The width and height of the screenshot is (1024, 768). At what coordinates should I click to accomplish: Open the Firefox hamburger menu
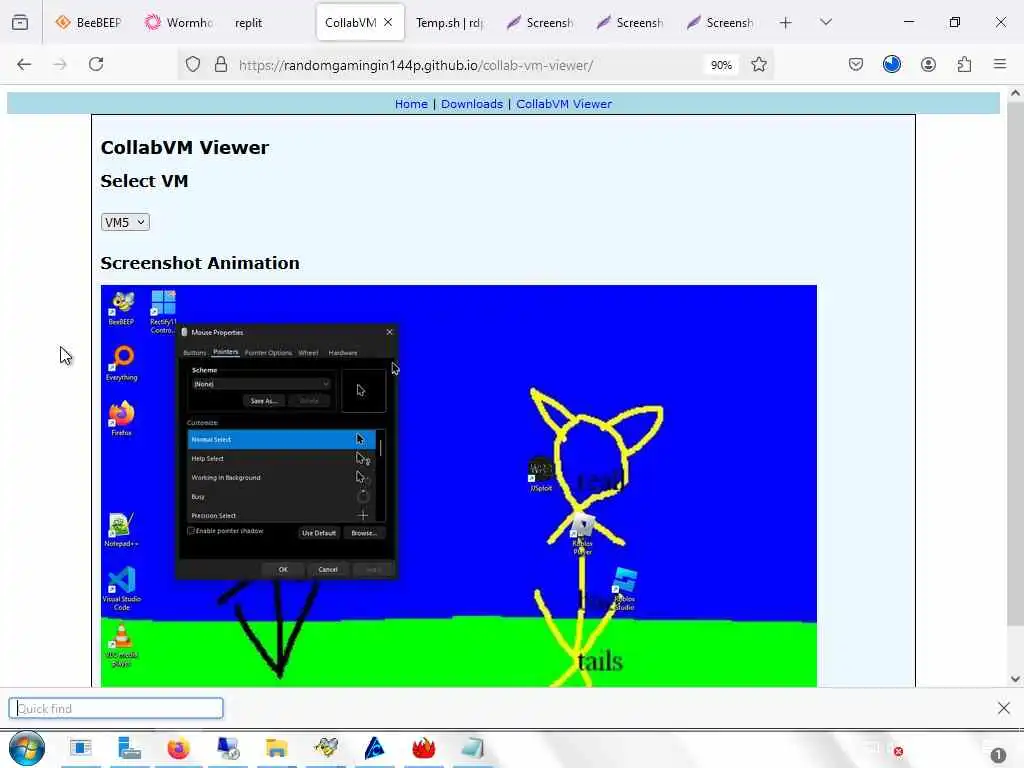[999, 64]
